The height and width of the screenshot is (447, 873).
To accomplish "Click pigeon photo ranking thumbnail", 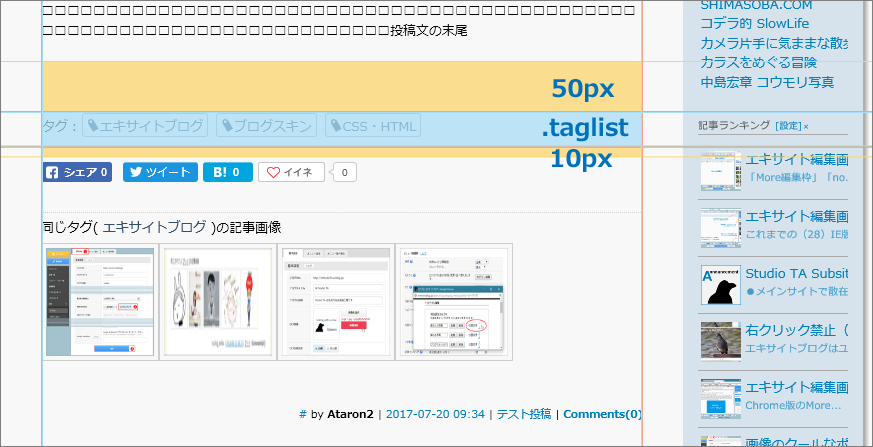I will tap(720, 341).
